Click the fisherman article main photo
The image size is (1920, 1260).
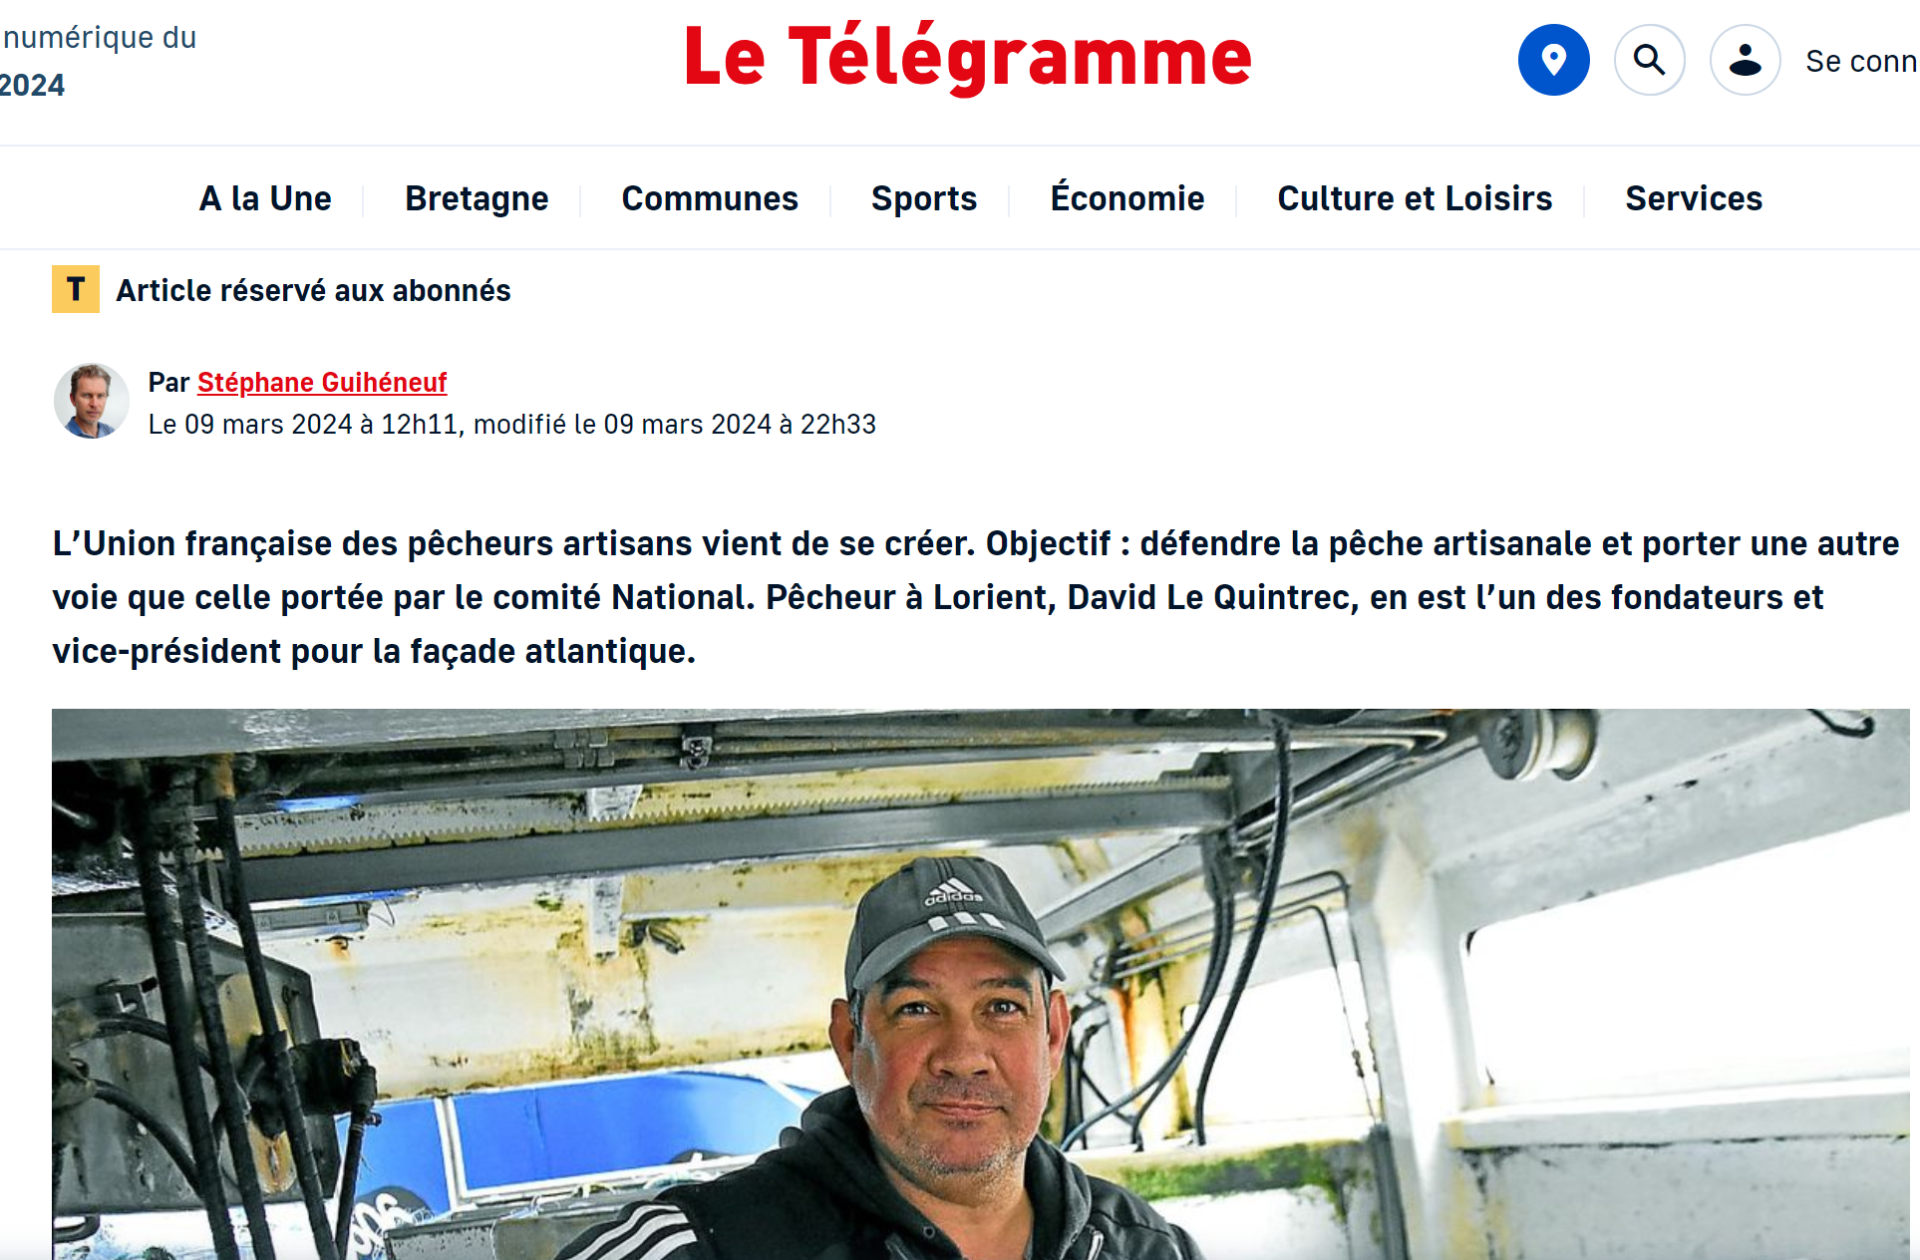(981, 984)
